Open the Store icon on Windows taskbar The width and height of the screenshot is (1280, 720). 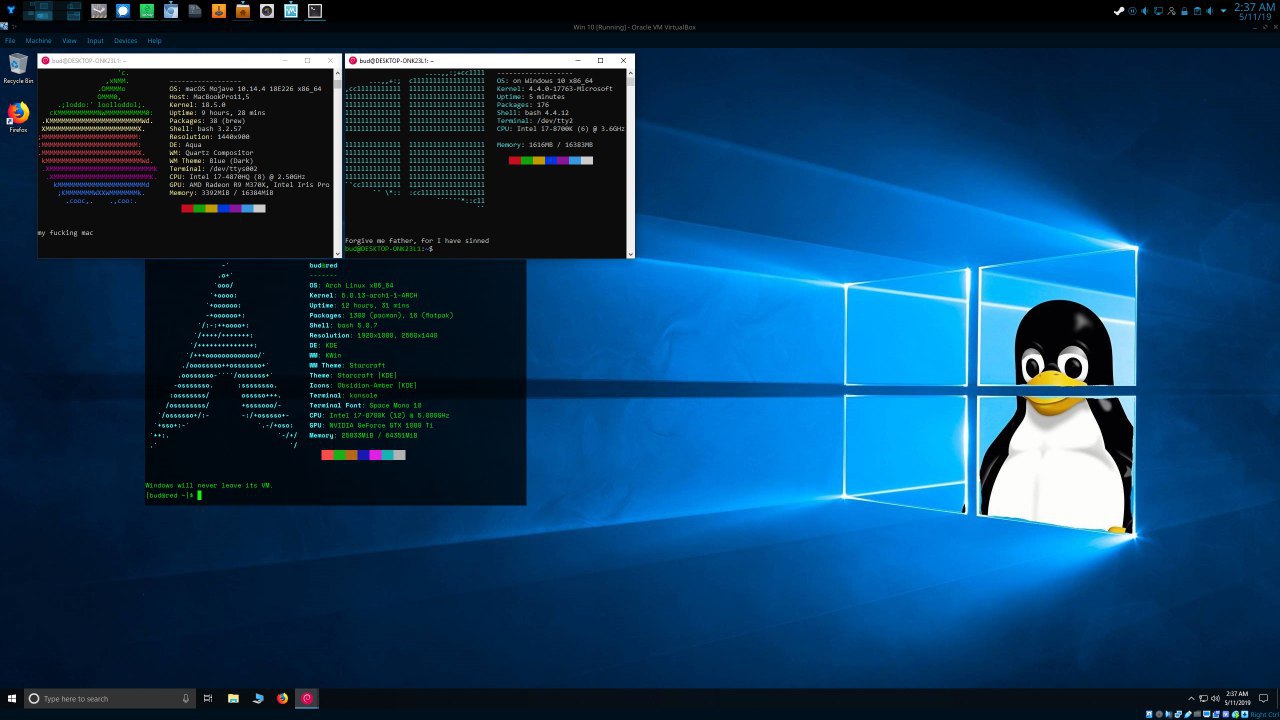[258, 698]
